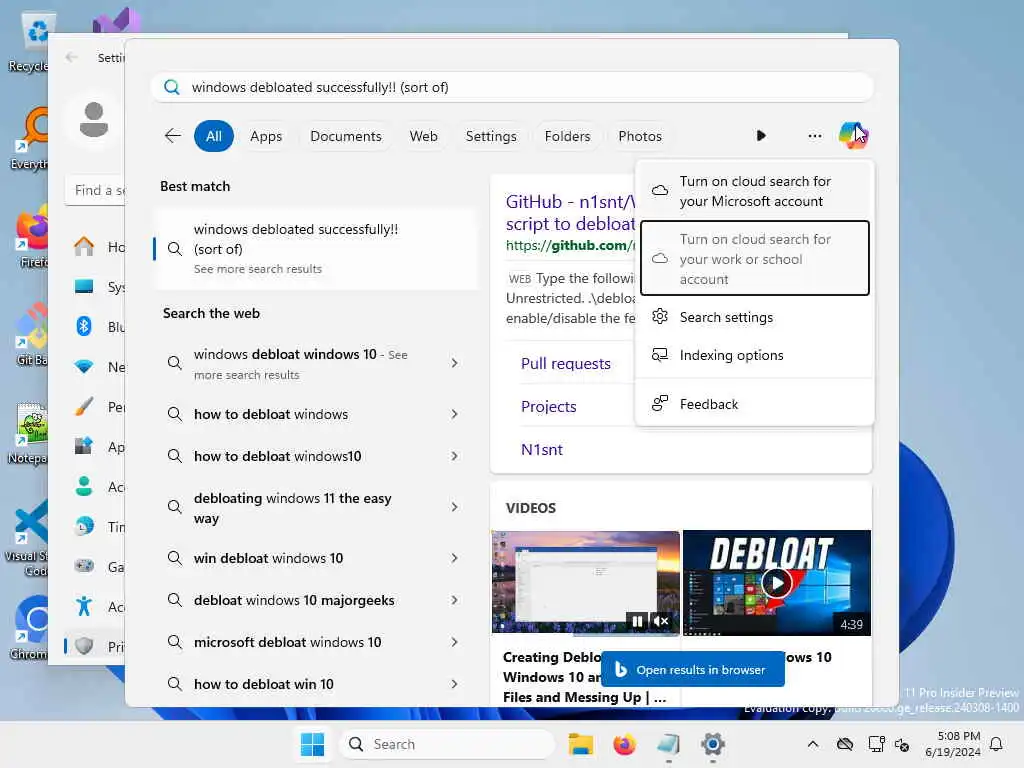Image resolution: width=1024 pixels, height=768 pixels.
Task: Select 'debloat windows 10 majorgeeks' web suggestion
Action: point(294,600)
